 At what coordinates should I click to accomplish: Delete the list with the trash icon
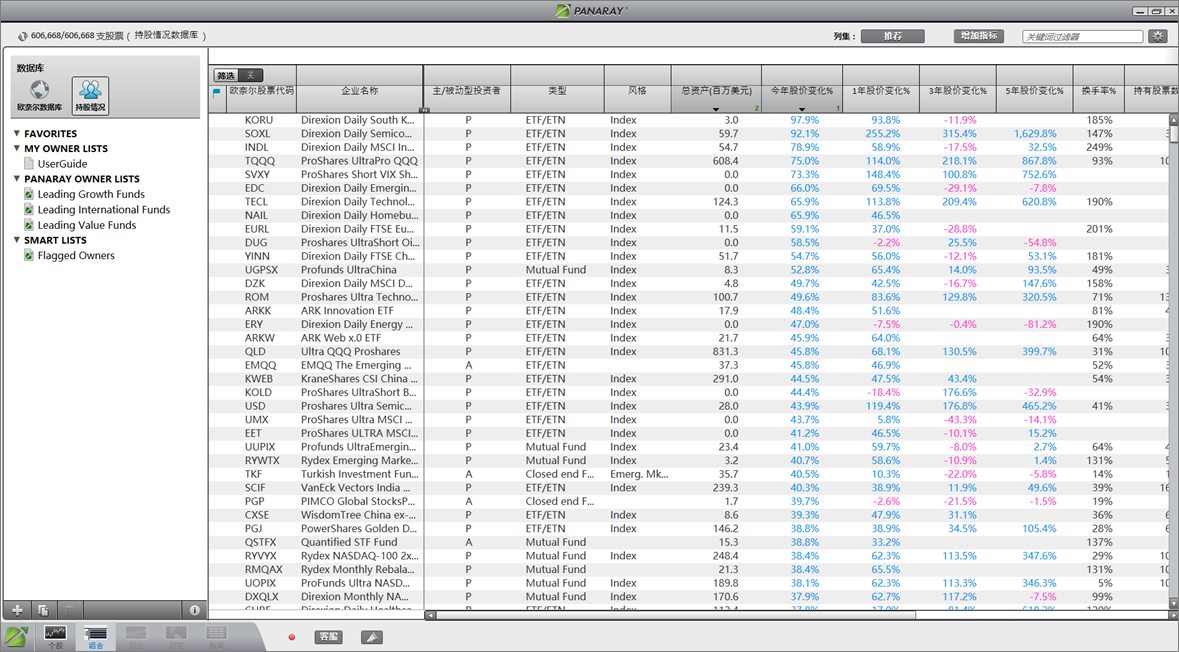[68, 610]
